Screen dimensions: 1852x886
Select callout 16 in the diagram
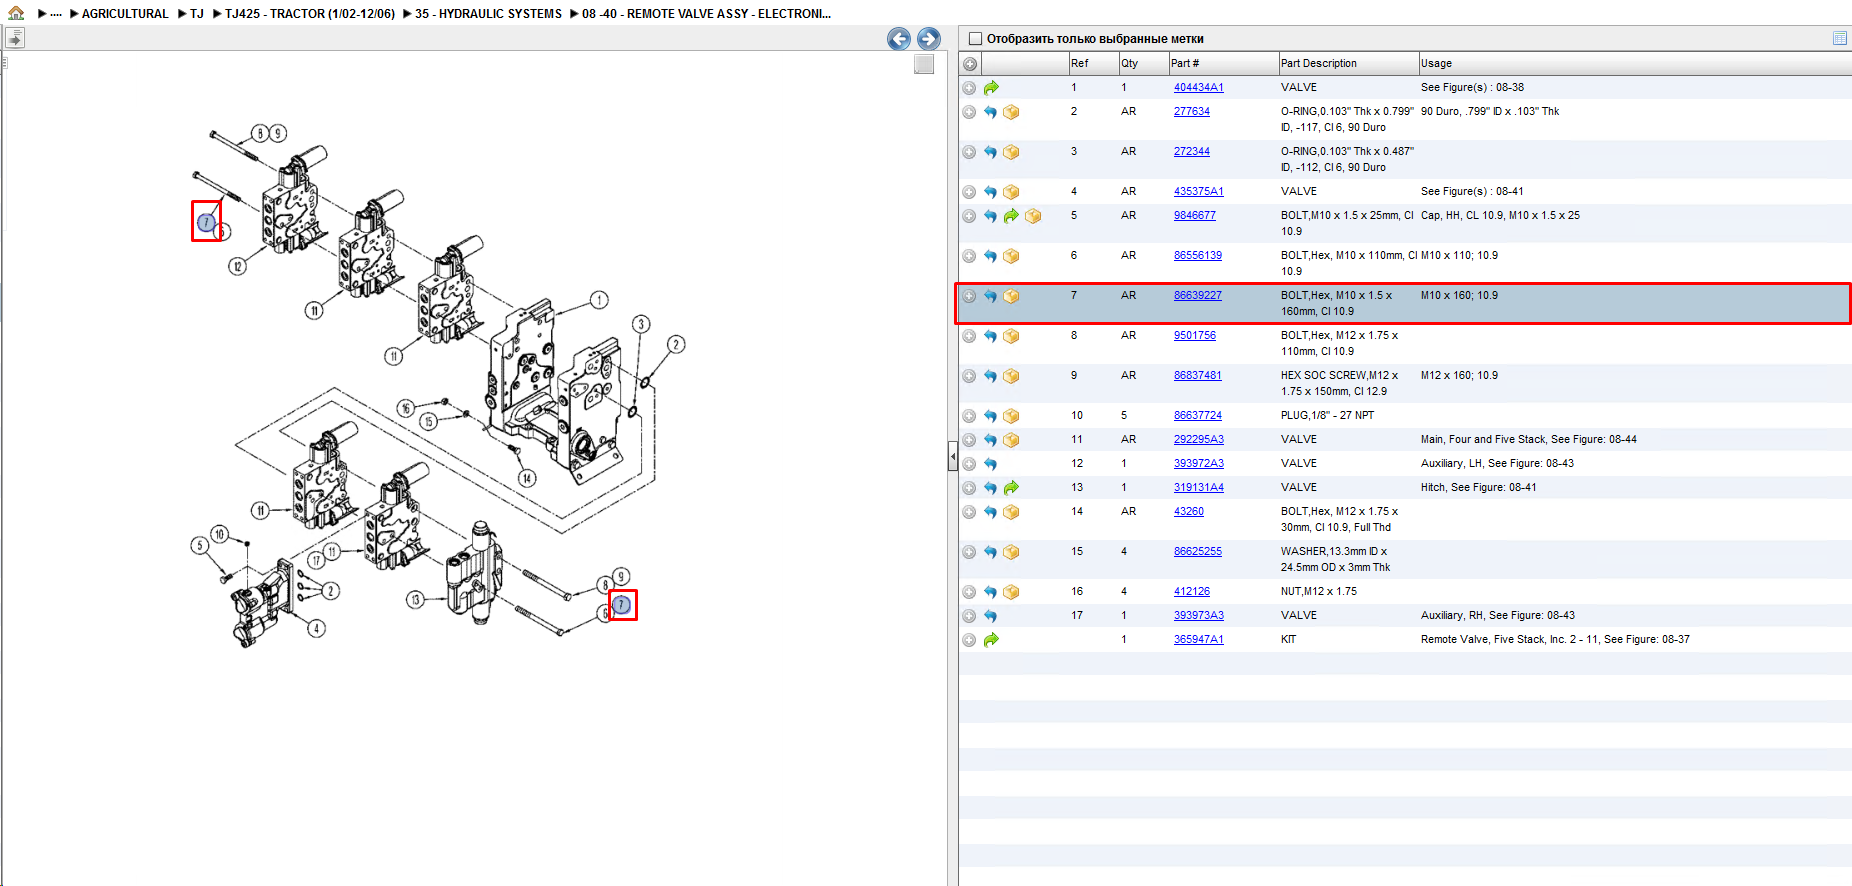click(405, 408)
